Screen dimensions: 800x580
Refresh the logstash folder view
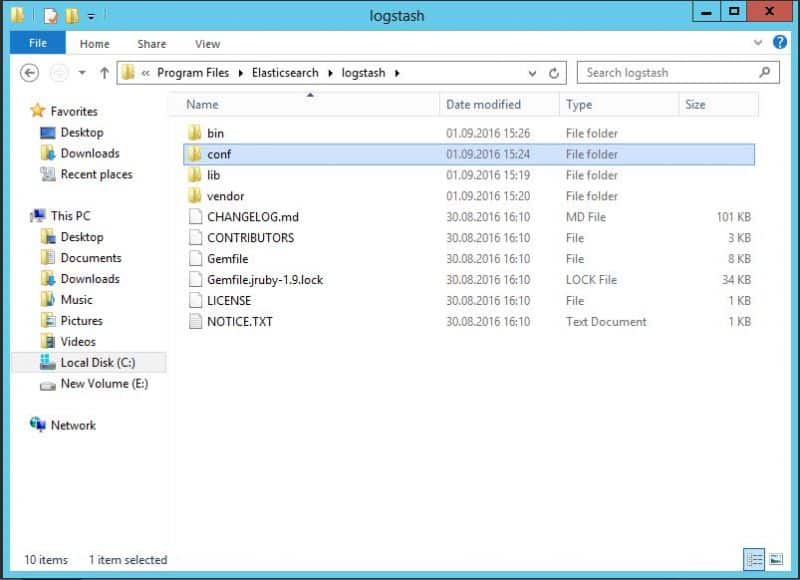tap(556, 73)
